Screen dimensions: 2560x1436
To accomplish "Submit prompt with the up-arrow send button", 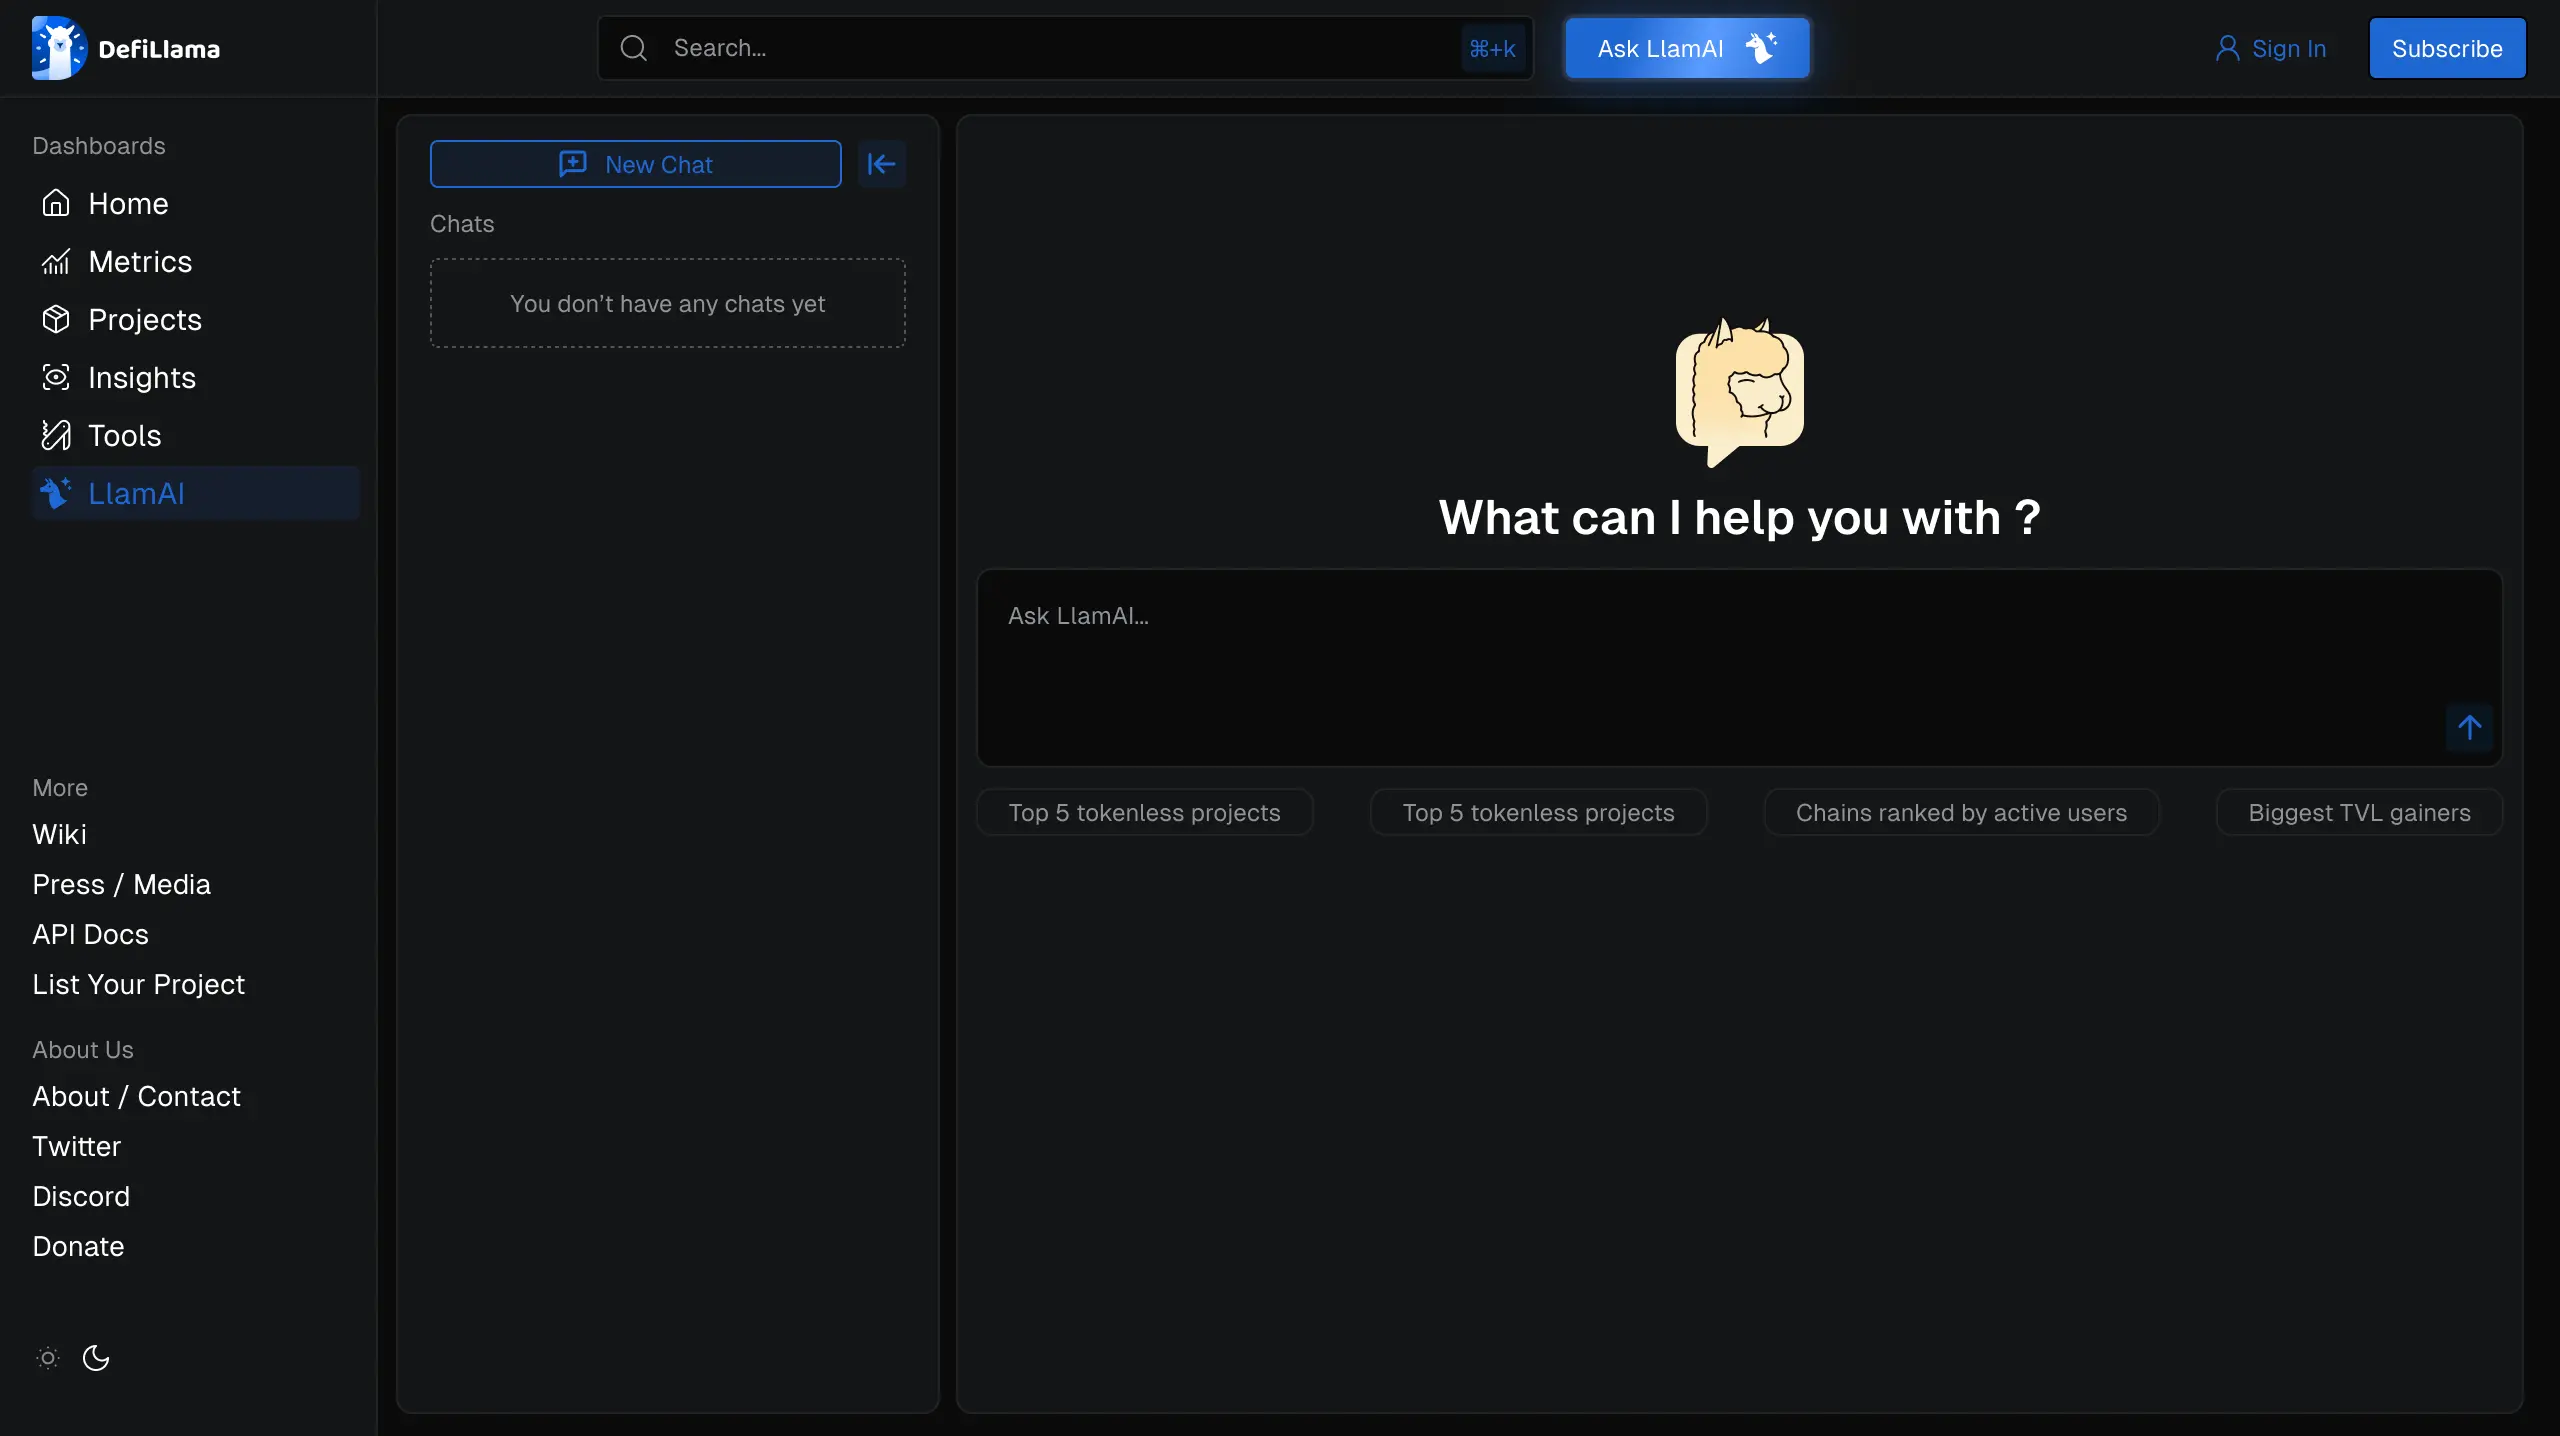I will pos(2469,727).
